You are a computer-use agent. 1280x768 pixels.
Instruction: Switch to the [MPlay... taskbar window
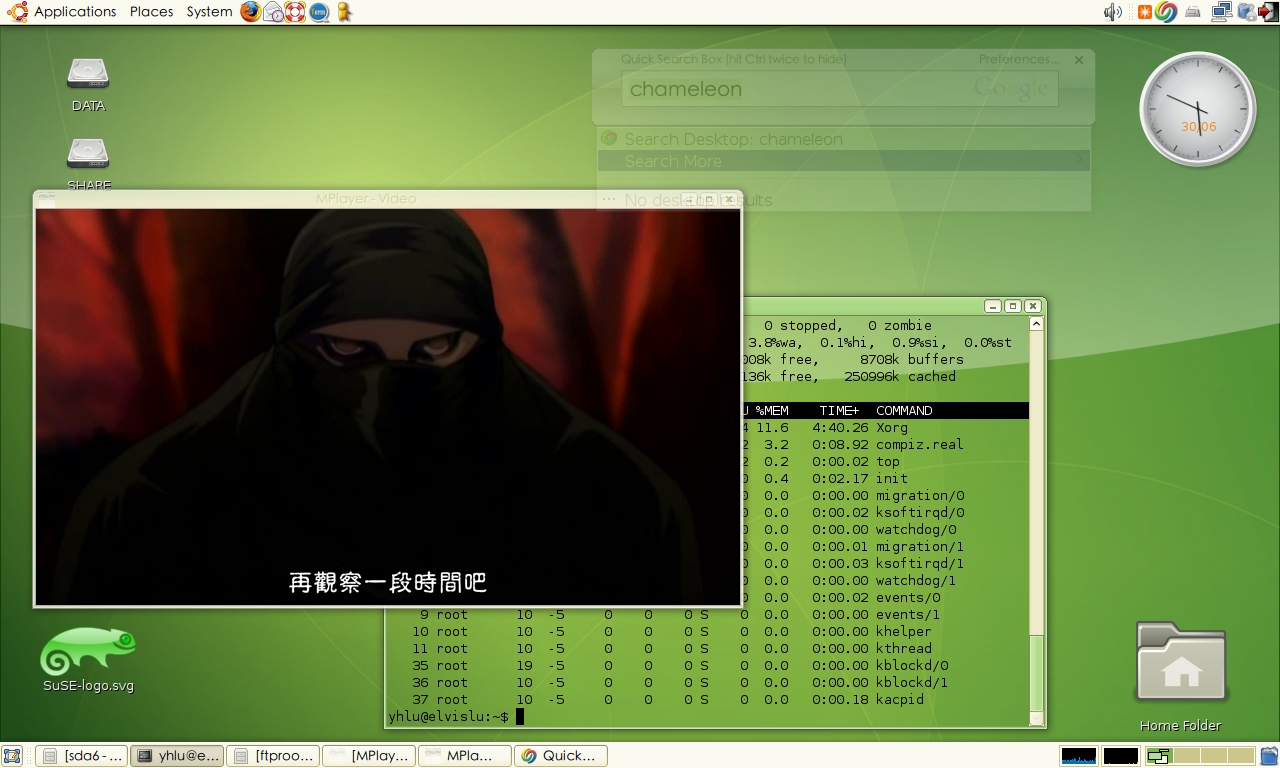[369, 756]
